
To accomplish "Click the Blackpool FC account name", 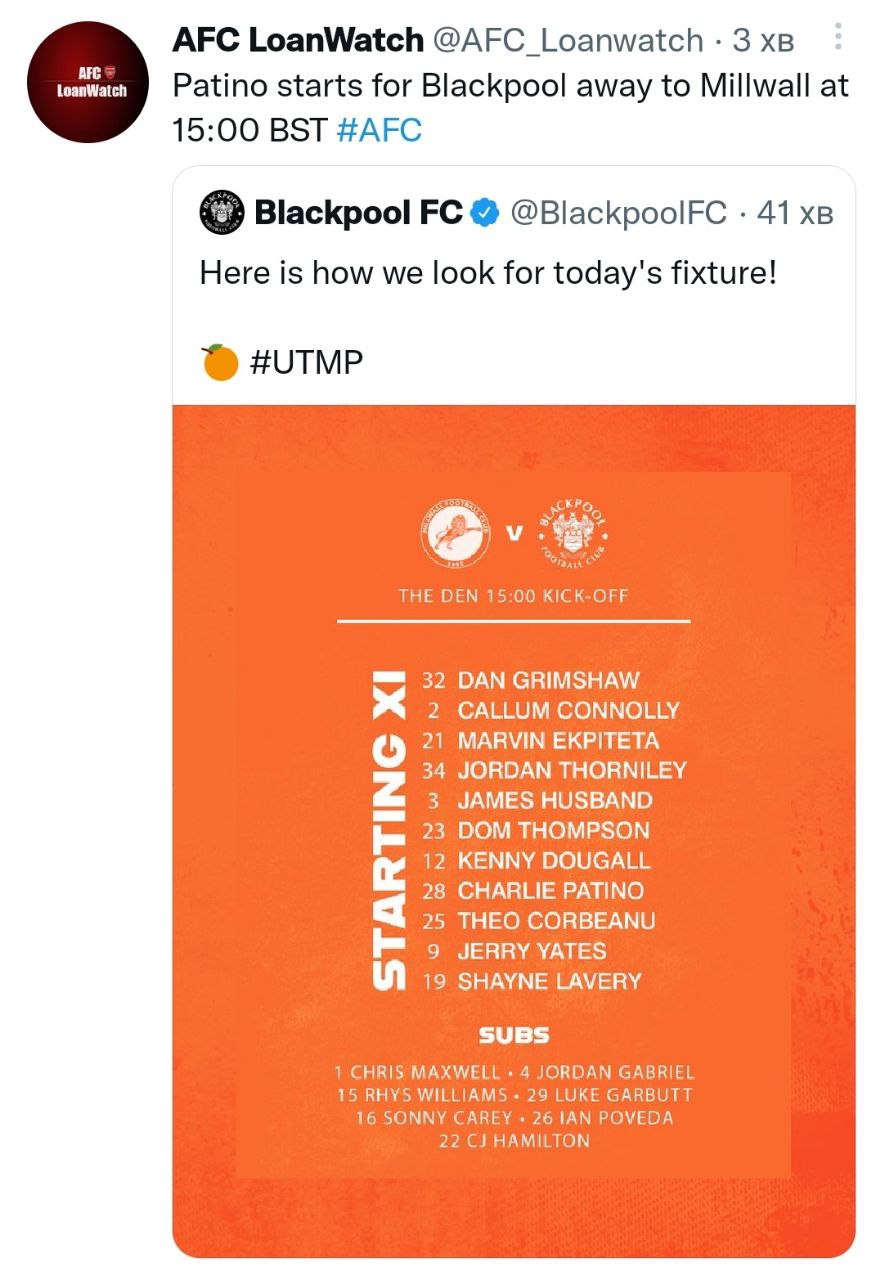I will pyautogui.click(x=358, y=212).
